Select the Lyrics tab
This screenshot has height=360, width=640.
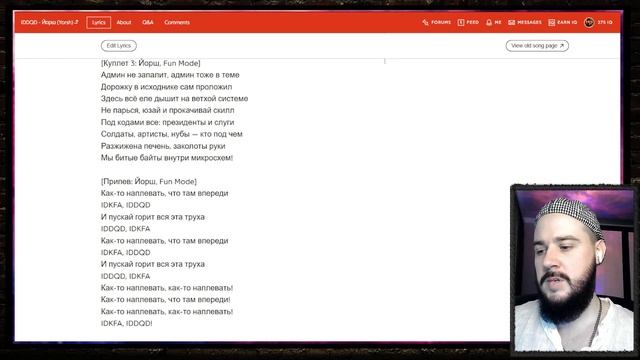(x=98, y=22)
